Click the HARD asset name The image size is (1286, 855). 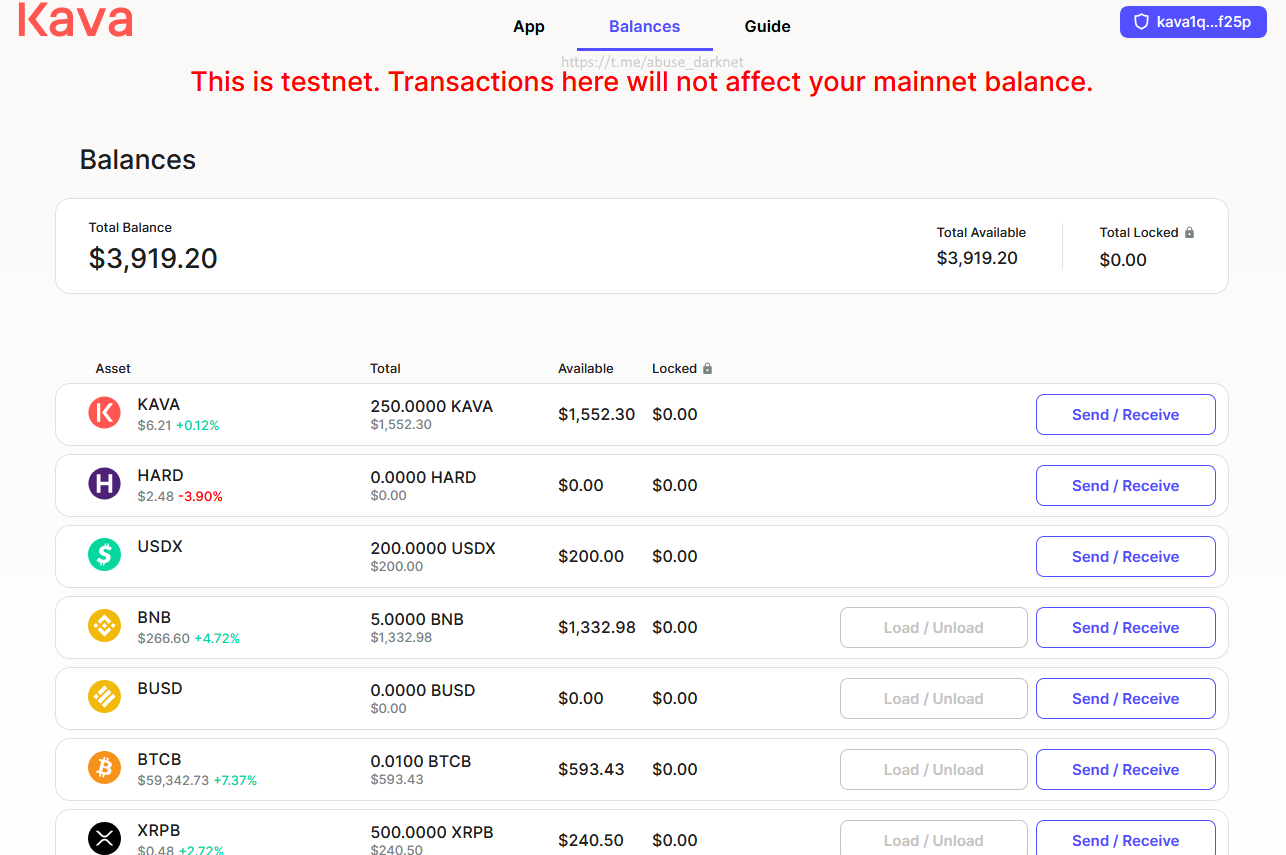coord(161,476)
